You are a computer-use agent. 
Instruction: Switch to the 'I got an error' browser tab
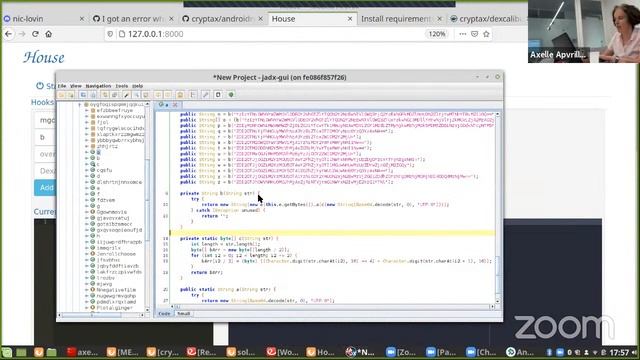coord(132,19)
